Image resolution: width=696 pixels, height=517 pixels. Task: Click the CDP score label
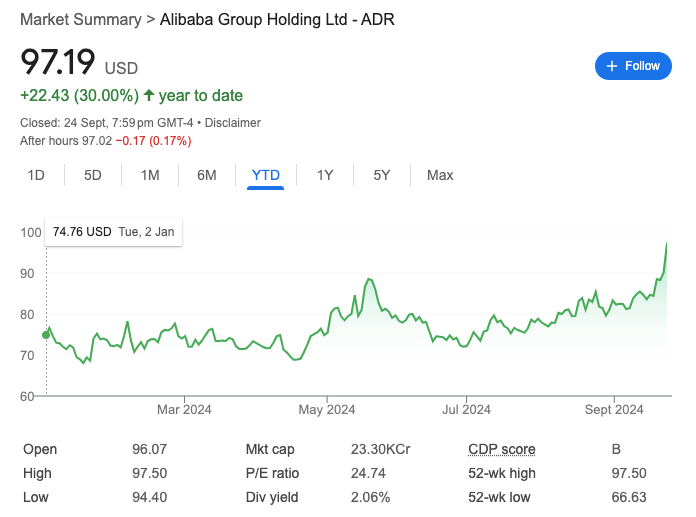pyautogui.click(x=501, y=449)
